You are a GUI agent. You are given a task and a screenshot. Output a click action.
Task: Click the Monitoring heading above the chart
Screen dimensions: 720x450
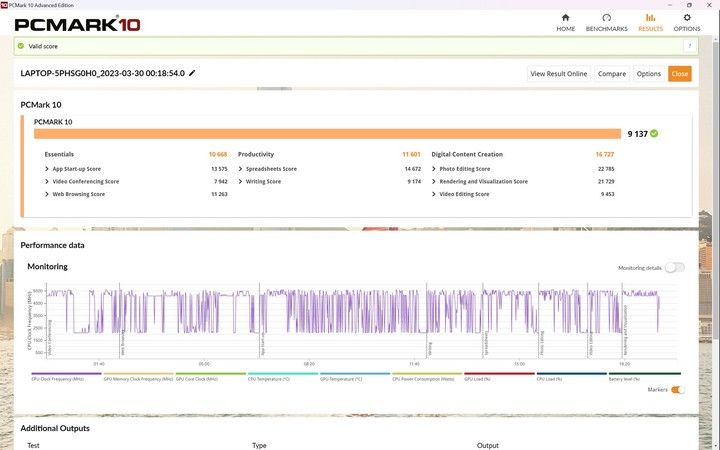coord(47,267)
